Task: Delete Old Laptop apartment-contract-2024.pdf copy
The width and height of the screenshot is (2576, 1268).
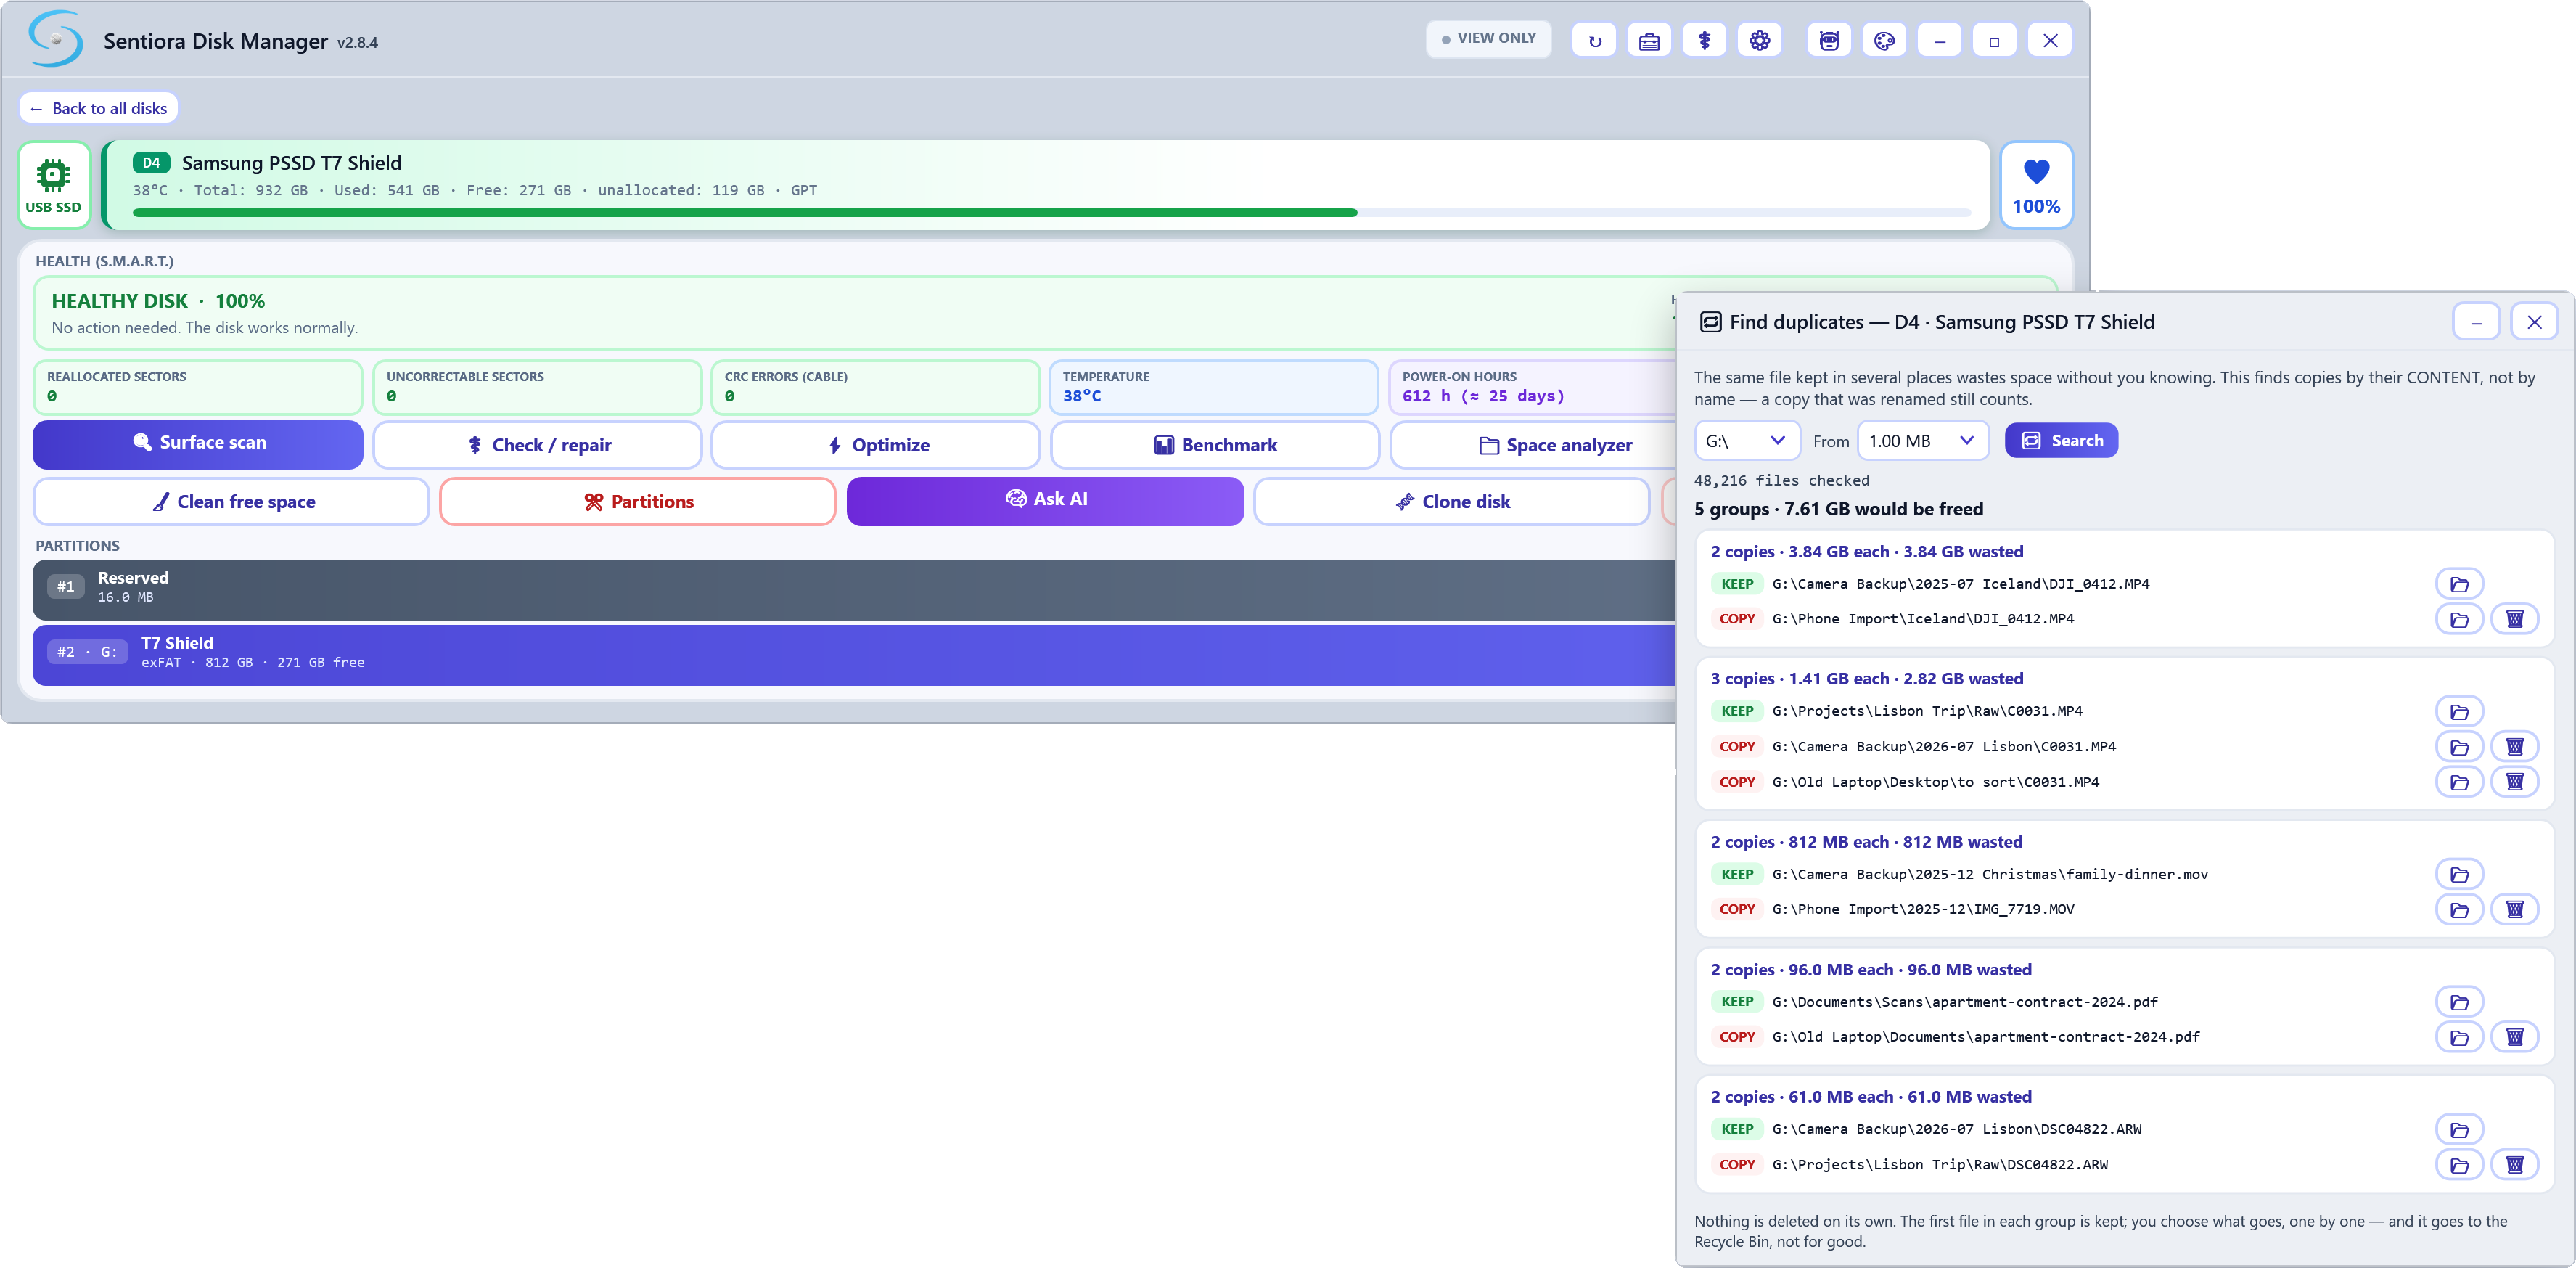Action: (2514, 1037)
